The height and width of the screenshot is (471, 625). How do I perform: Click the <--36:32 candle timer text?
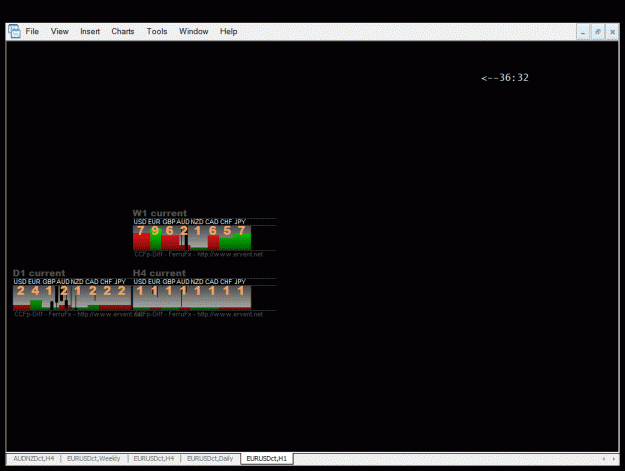[505, 78]
